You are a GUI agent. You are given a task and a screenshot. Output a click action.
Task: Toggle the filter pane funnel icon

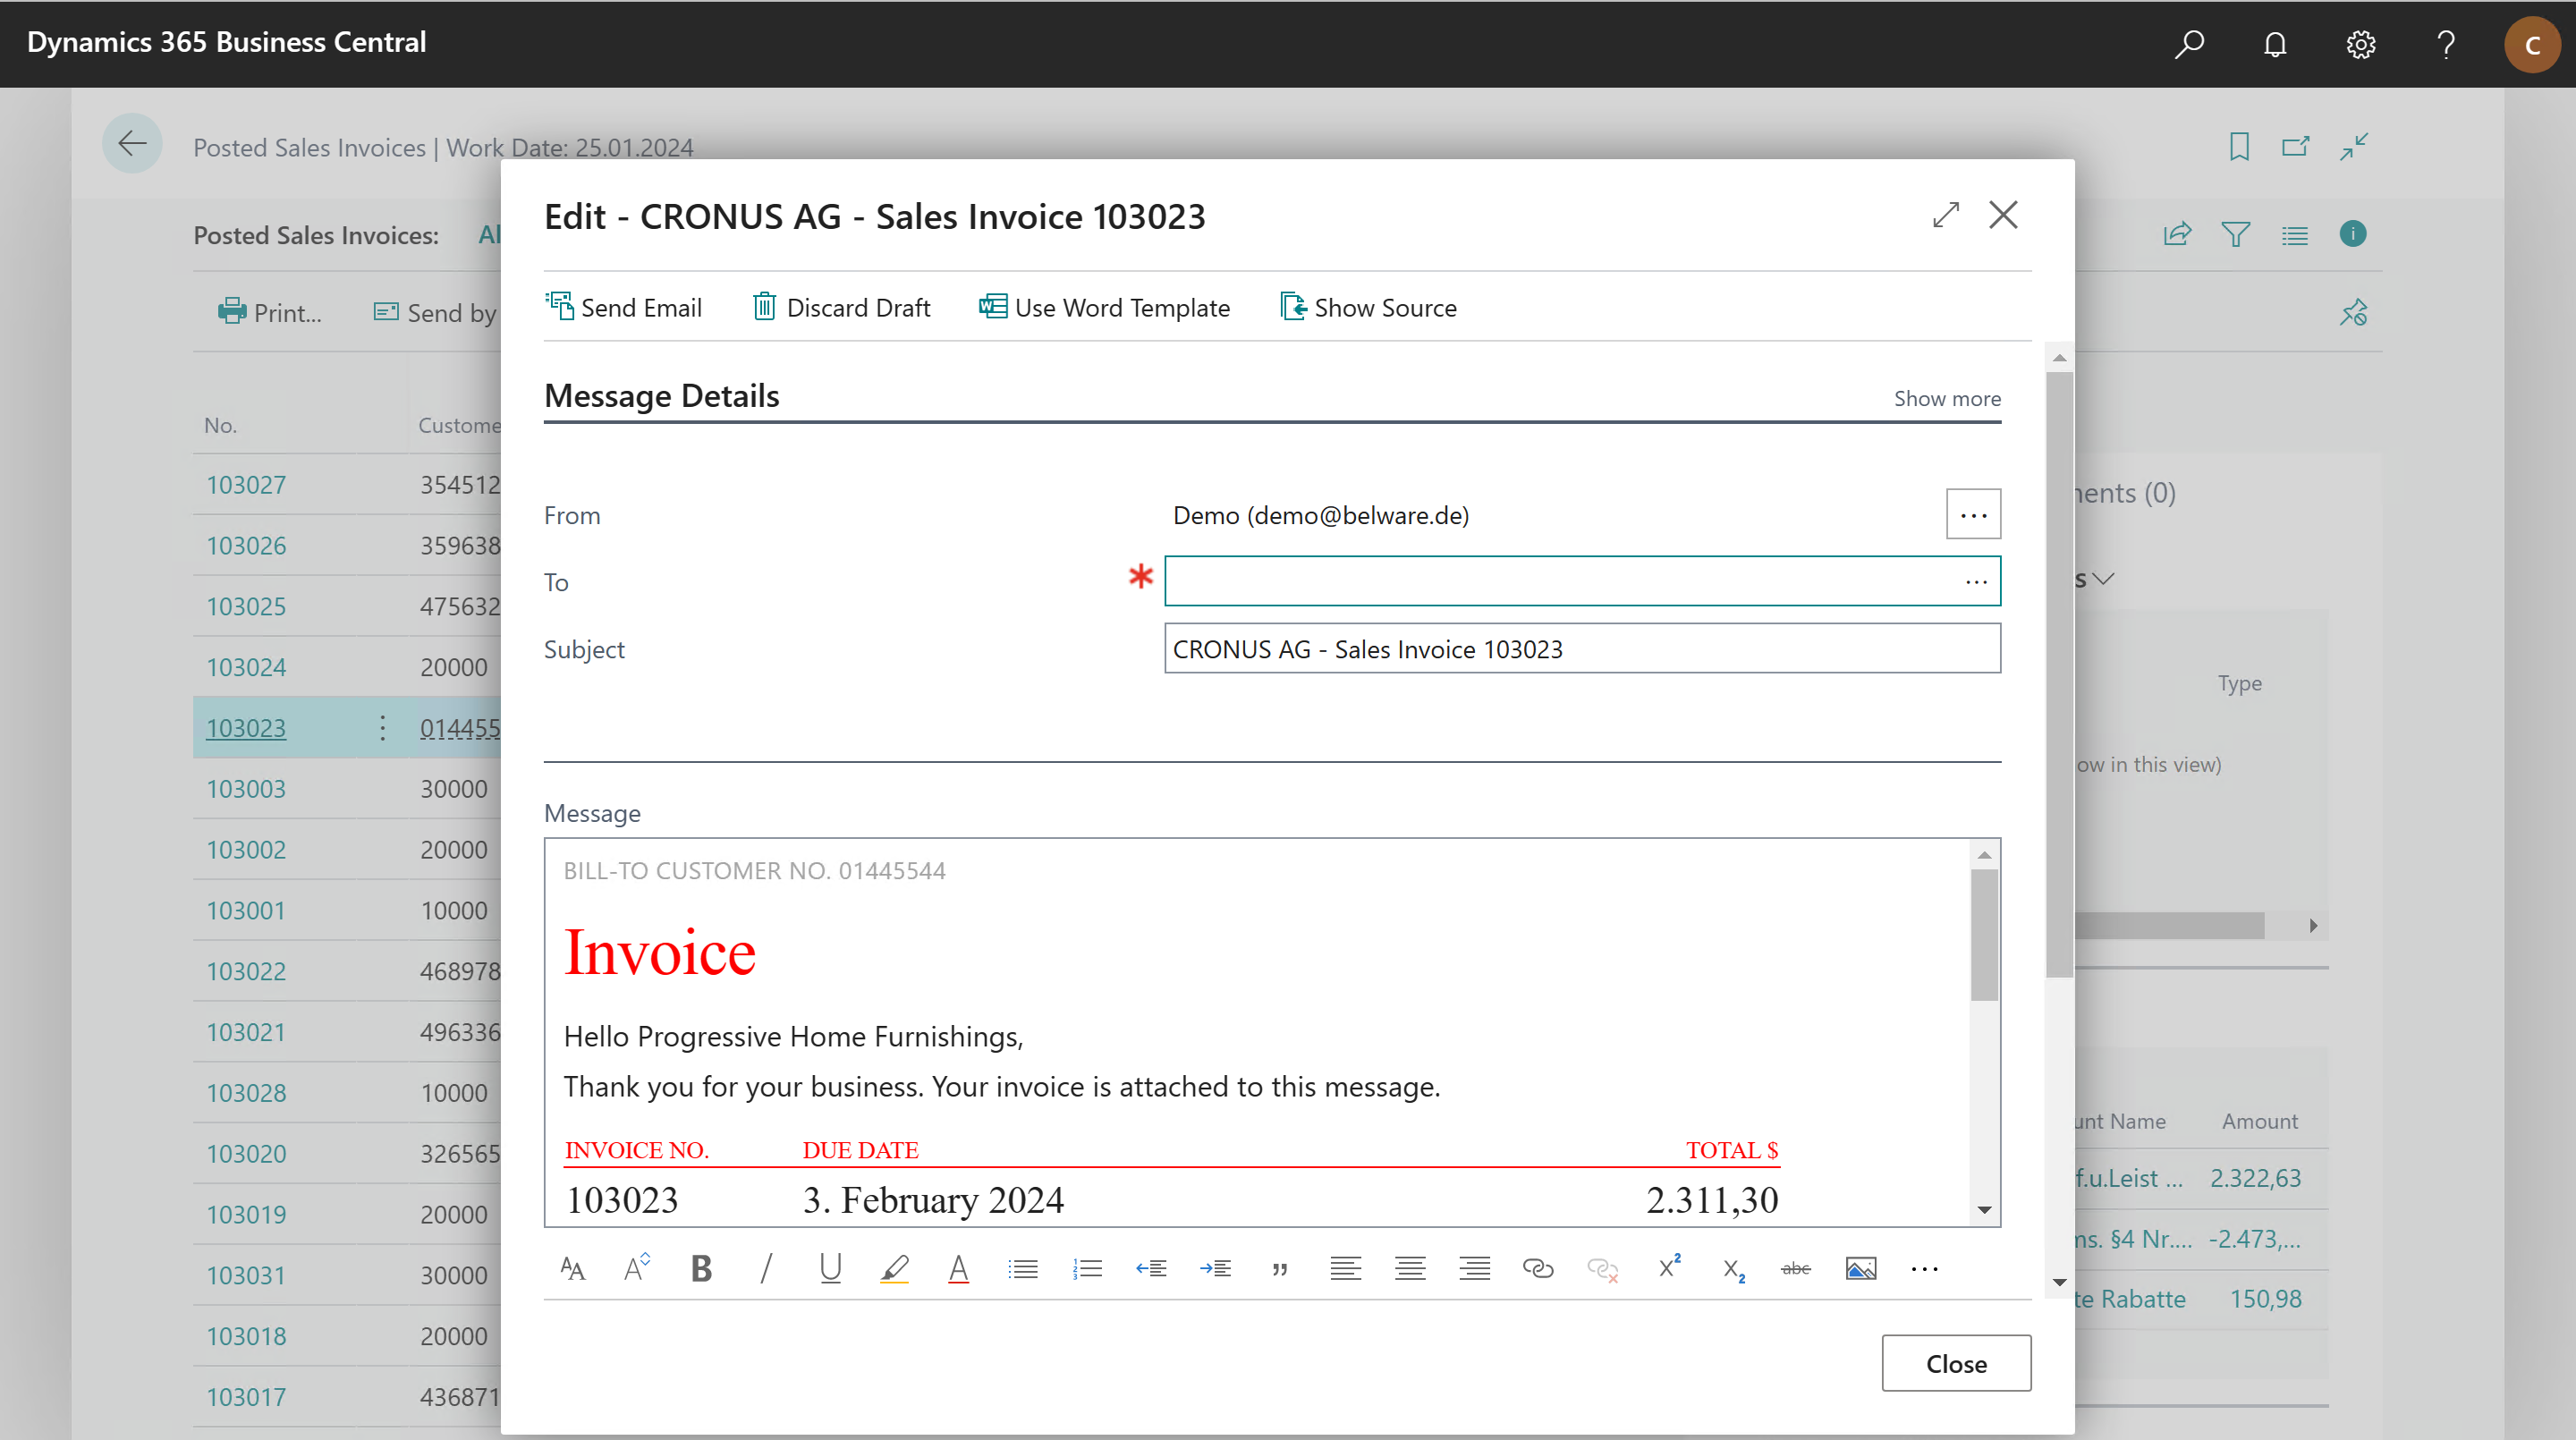coord(2235,234)
